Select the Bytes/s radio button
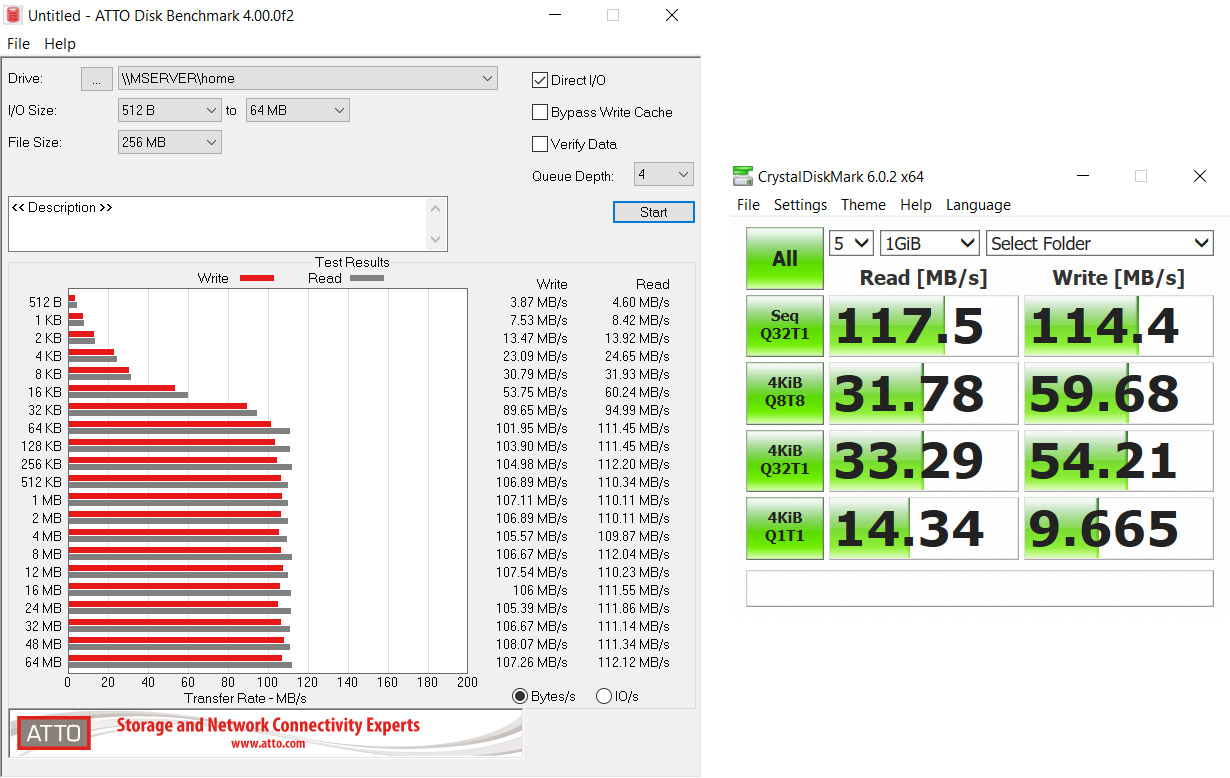 click(x=520, y=696)
